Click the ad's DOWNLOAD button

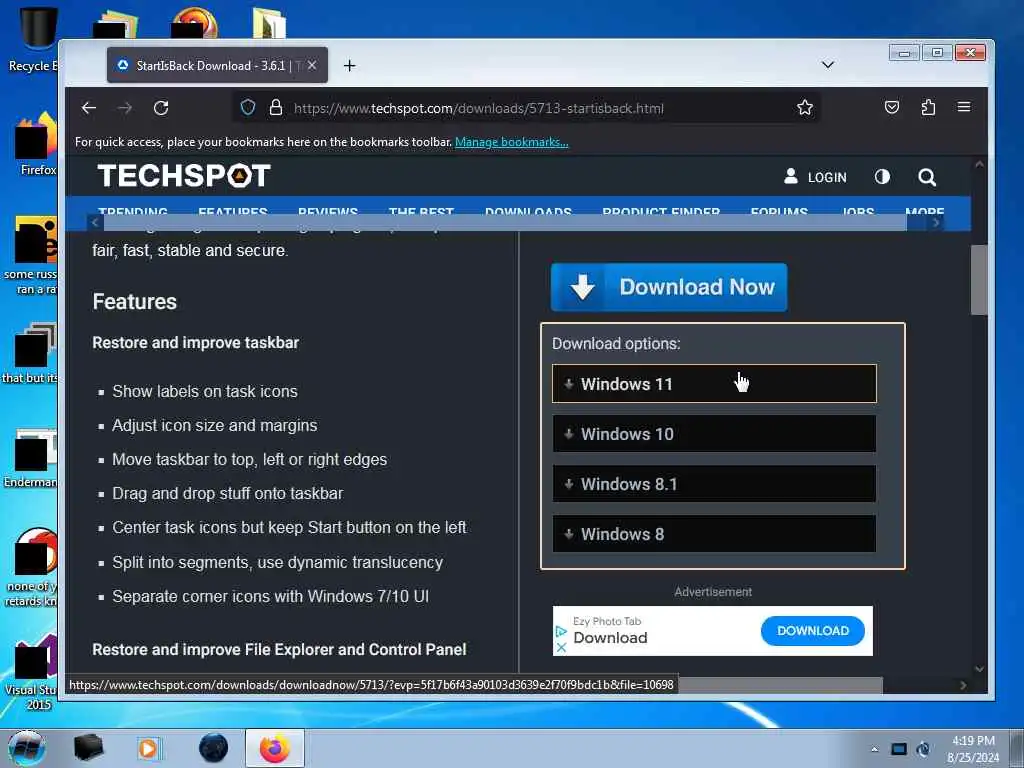812,631
